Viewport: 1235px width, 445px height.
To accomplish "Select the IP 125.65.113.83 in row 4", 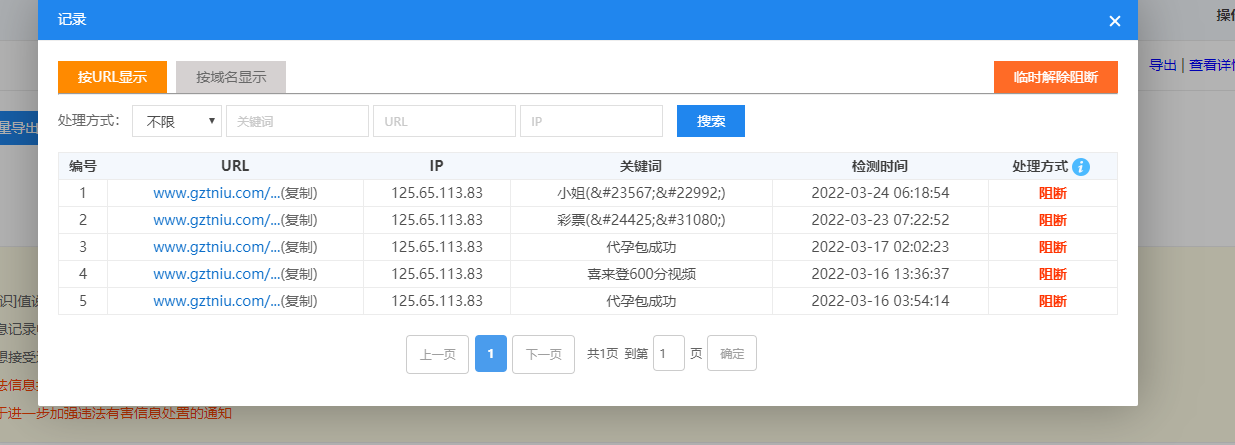I will coord(437,274).
